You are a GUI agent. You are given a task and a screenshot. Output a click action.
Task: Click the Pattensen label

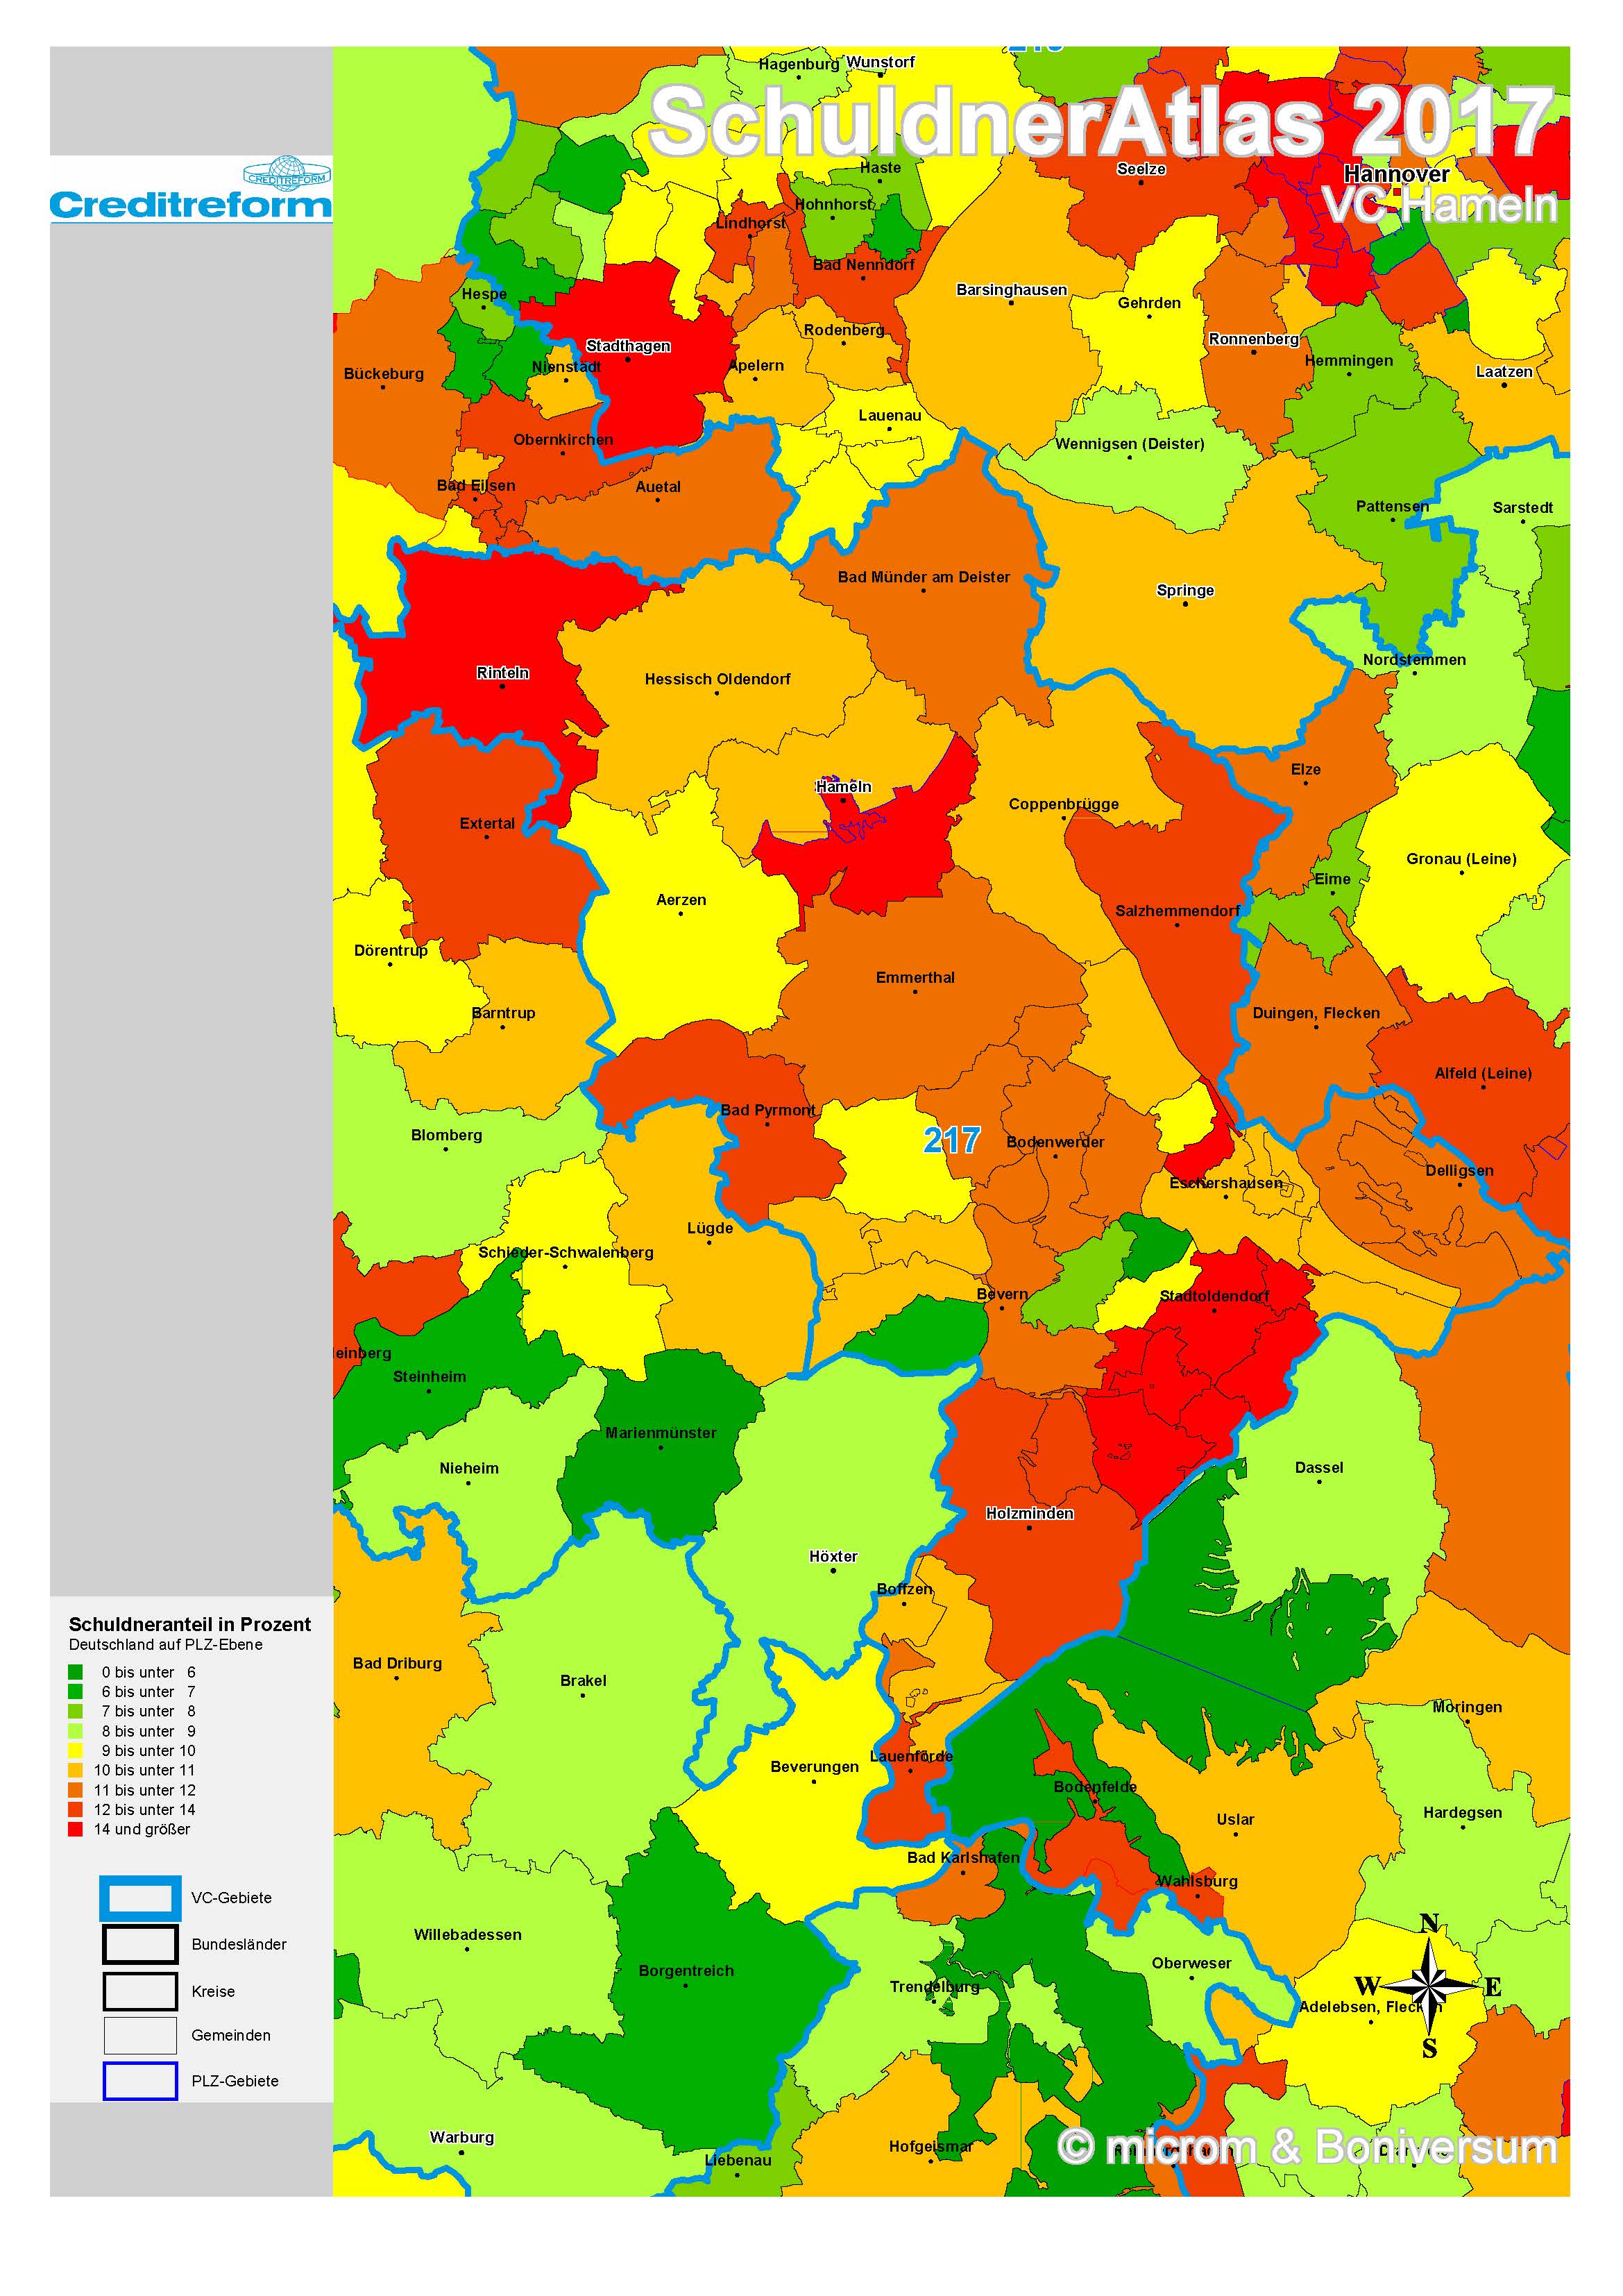coord(1392,507)
